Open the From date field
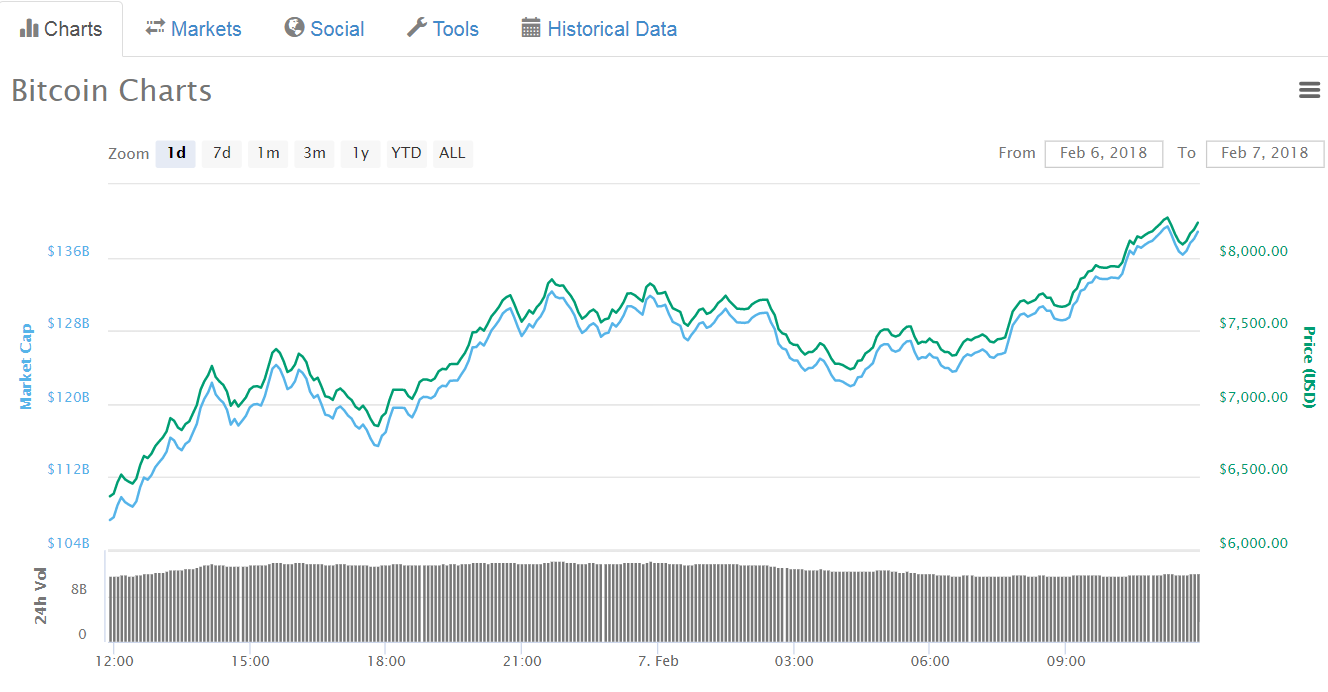 (x=1103, y=153)
